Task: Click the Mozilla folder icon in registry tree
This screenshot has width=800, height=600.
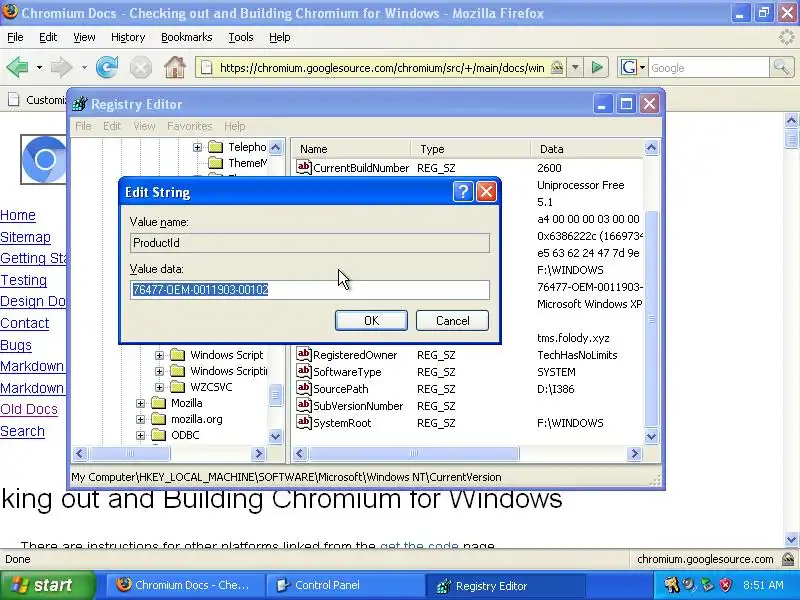Action: [159, 403]
